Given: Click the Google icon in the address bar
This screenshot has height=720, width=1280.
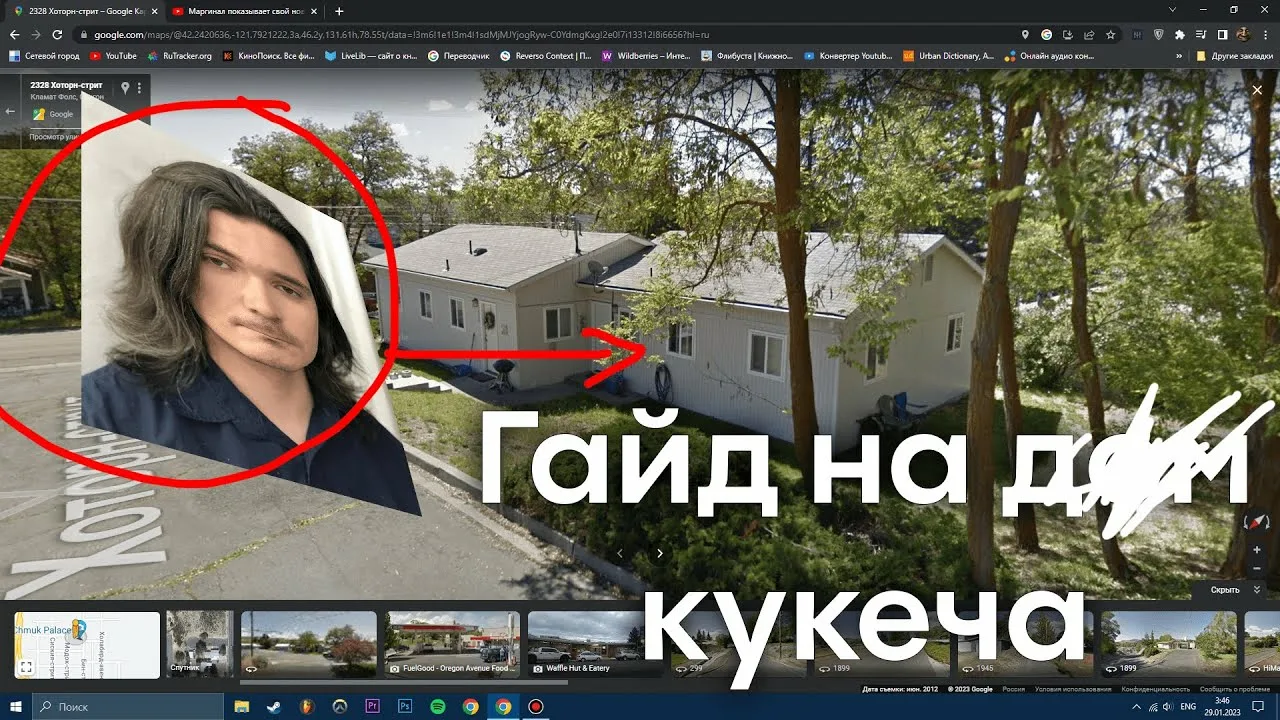Looking at the screenshot, I should click(x=1046, y=34).
